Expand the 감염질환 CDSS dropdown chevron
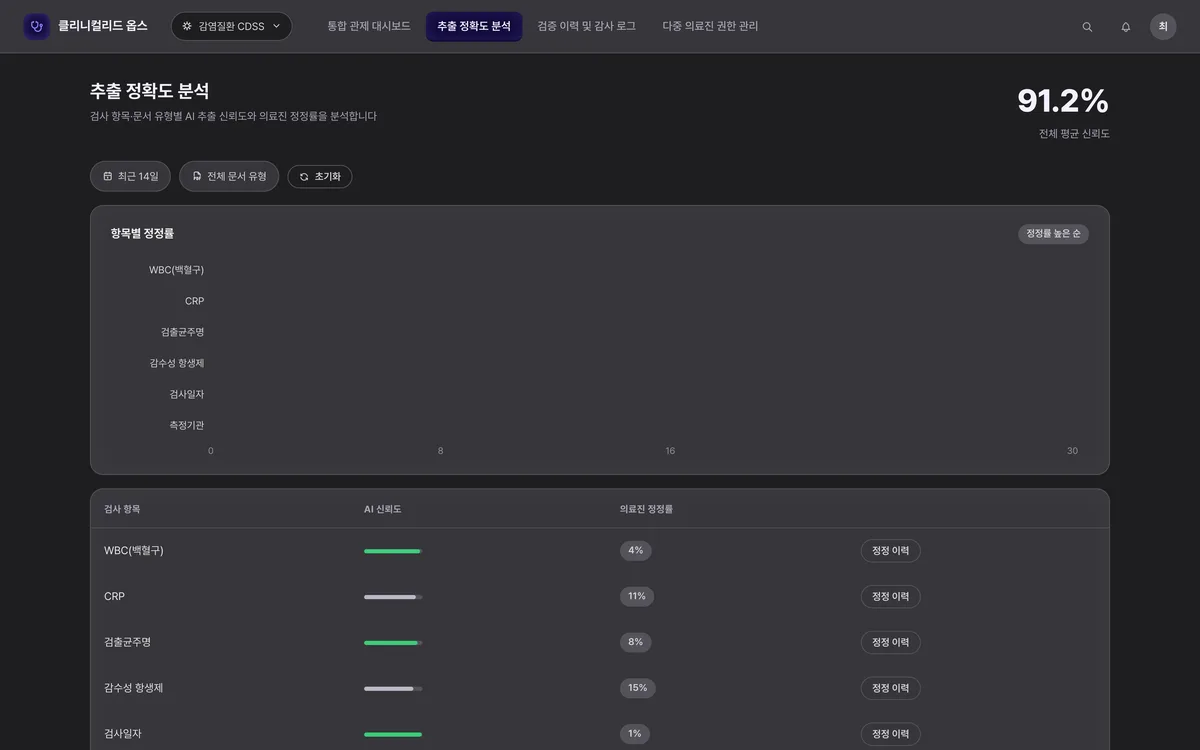 (276, 26)
